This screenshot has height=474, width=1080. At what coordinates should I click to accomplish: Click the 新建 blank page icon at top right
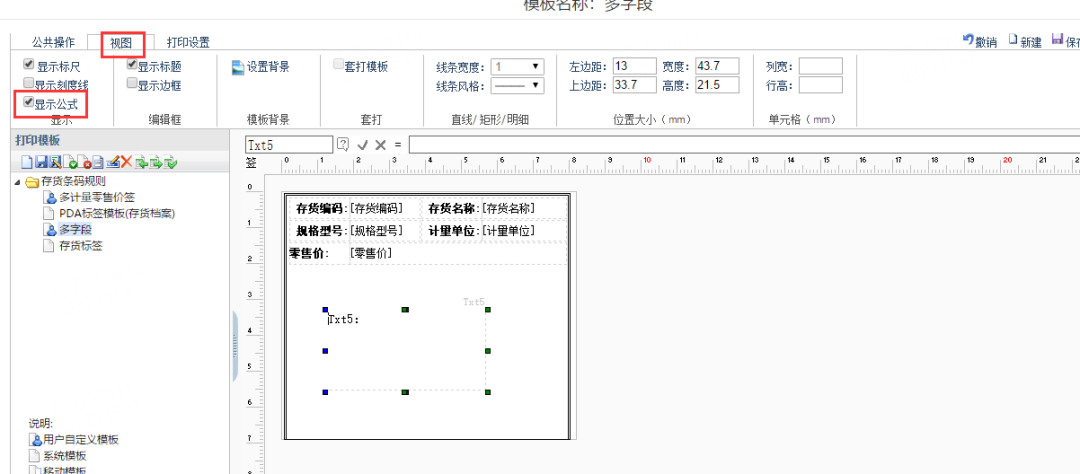(1013, 40)
